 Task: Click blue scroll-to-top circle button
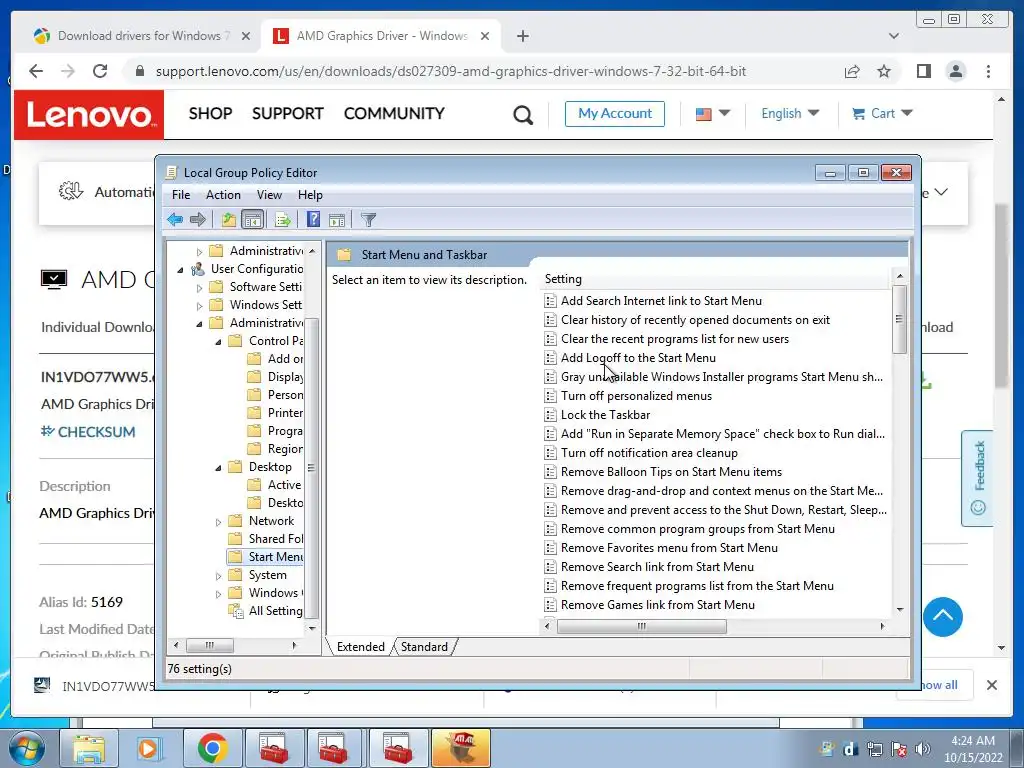coord(942,616)
